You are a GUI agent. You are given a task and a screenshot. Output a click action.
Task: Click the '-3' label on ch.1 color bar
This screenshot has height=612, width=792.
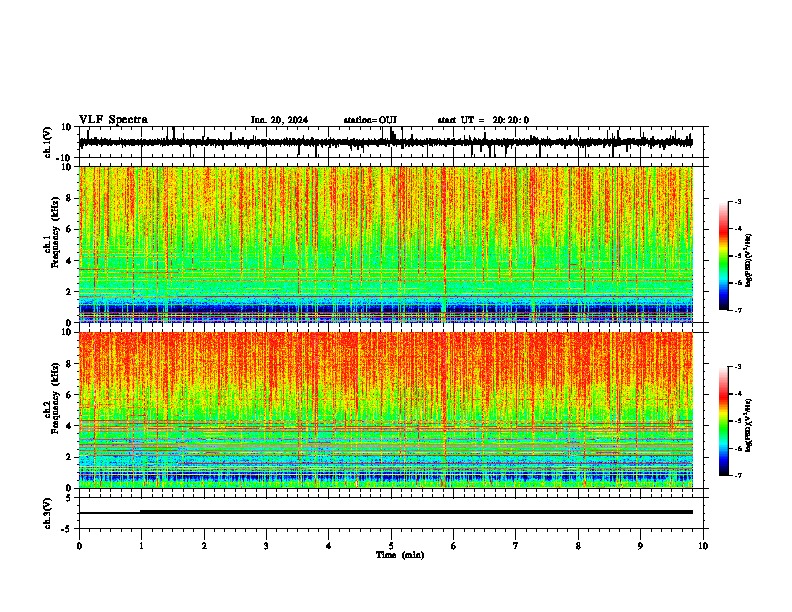point(737,201)
